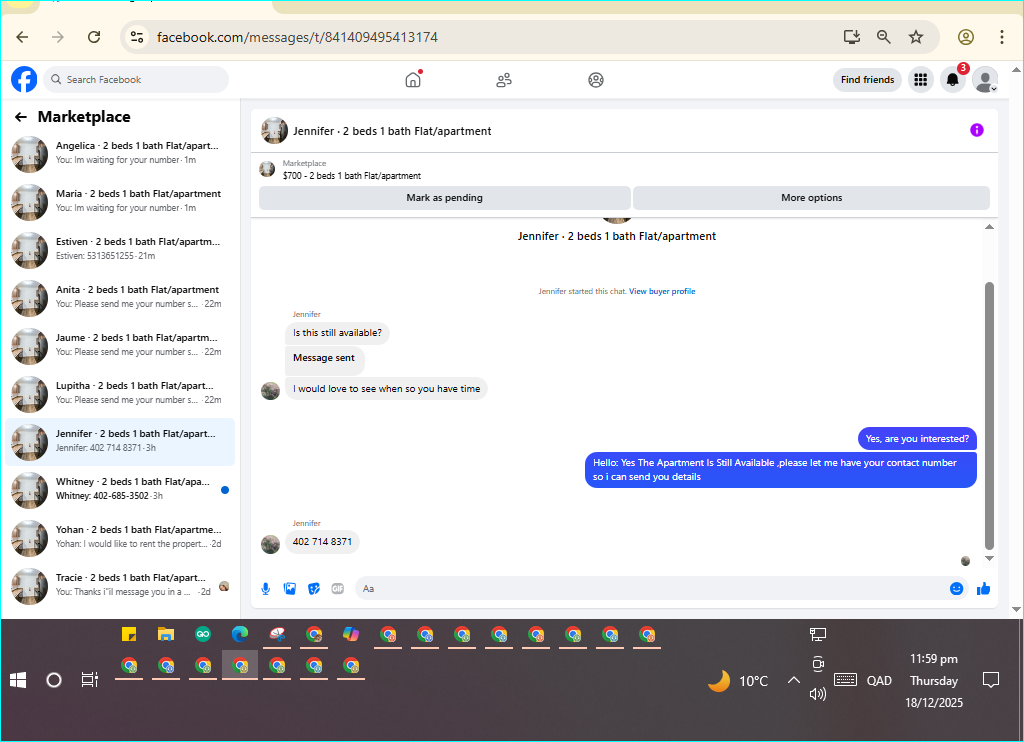
Task: Choose the GIF icon
Action: 338,589
